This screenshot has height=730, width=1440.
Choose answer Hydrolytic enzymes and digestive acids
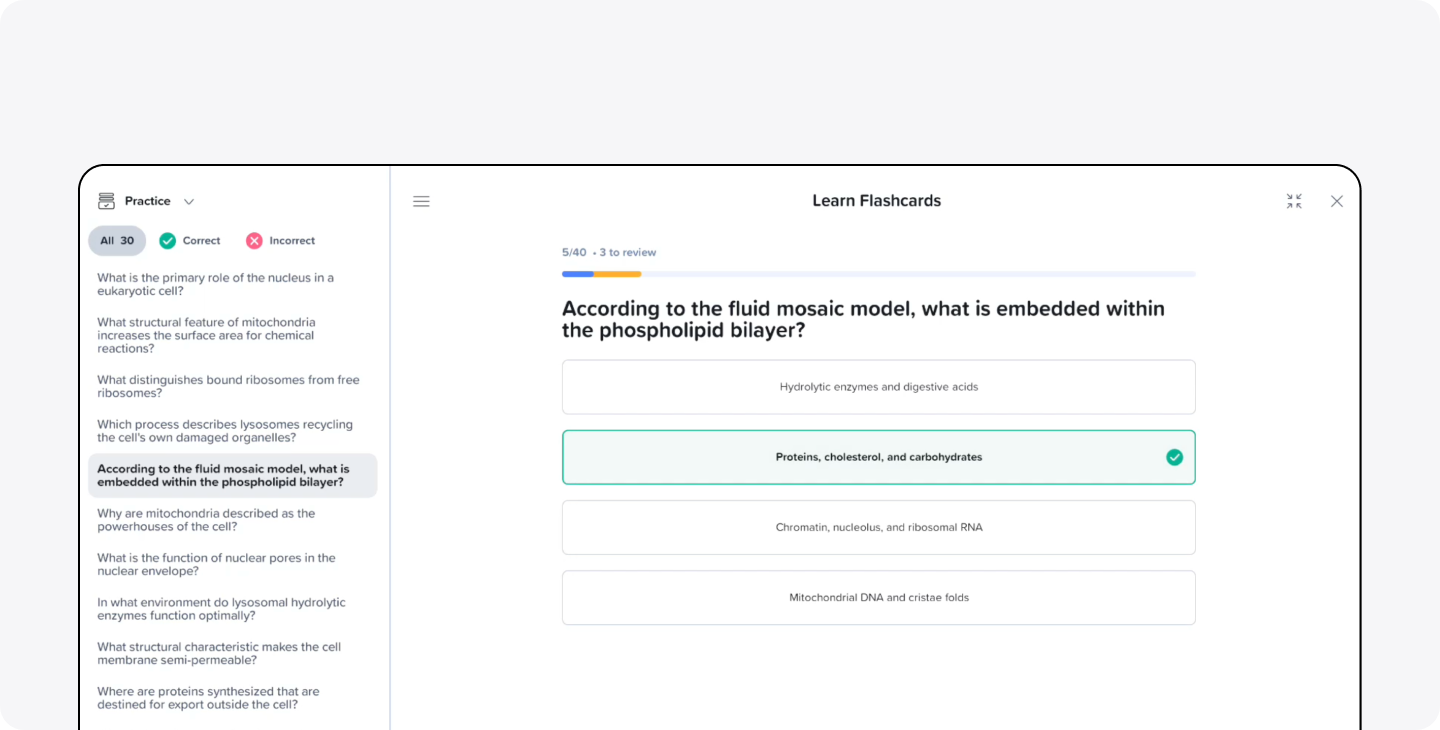[879, 387]
